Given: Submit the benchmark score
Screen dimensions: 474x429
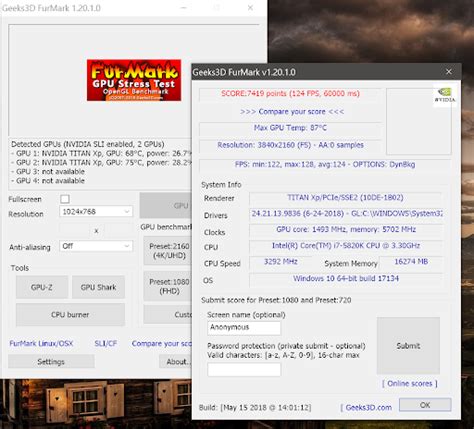Looking at the screenshot, I should click(408, 346).
